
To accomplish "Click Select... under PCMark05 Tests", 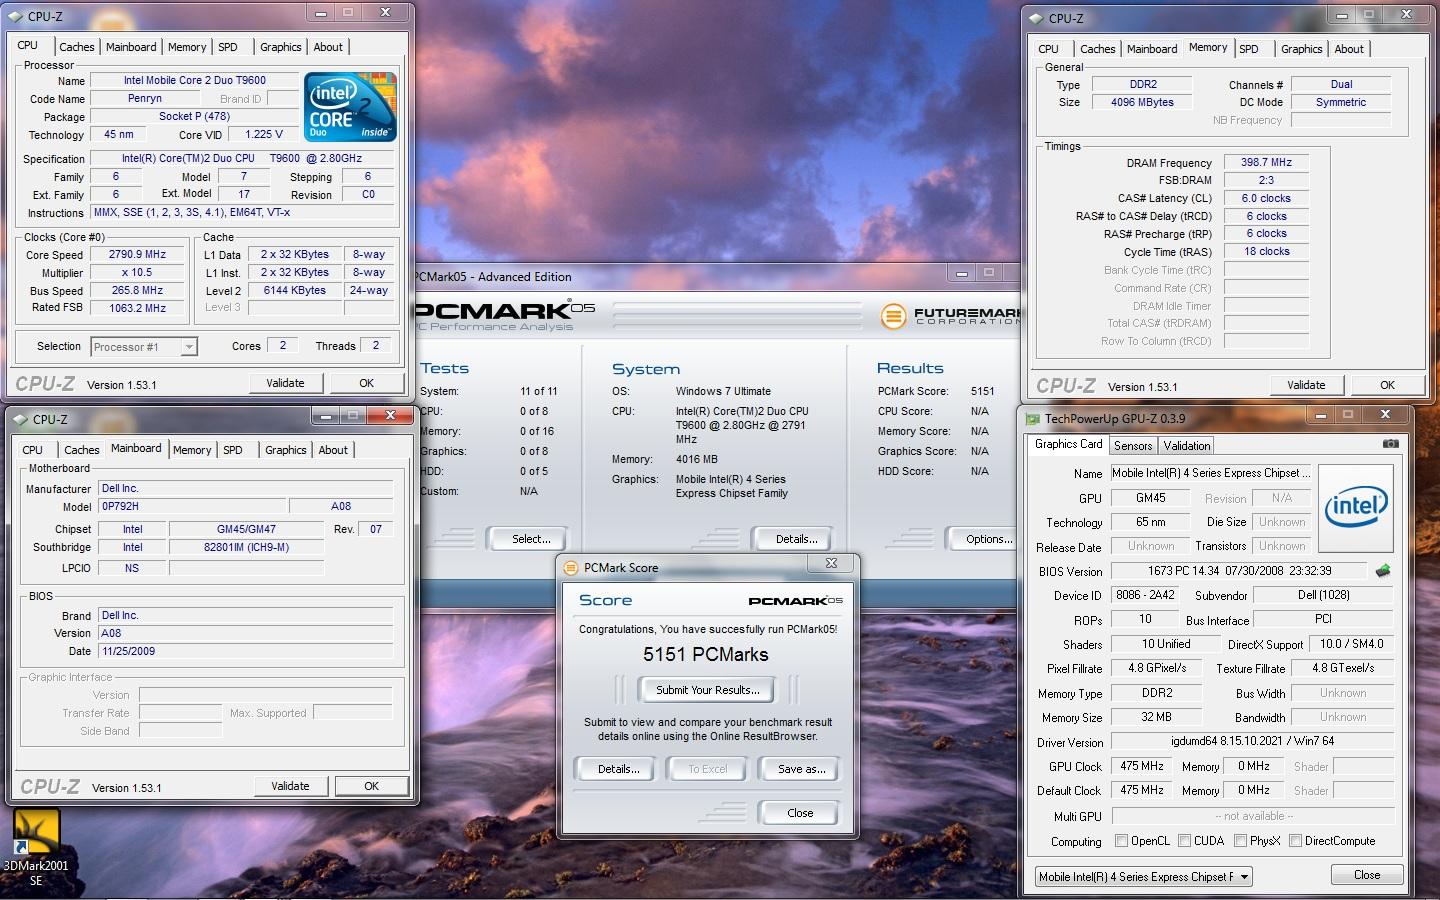I will pos(531,539).
